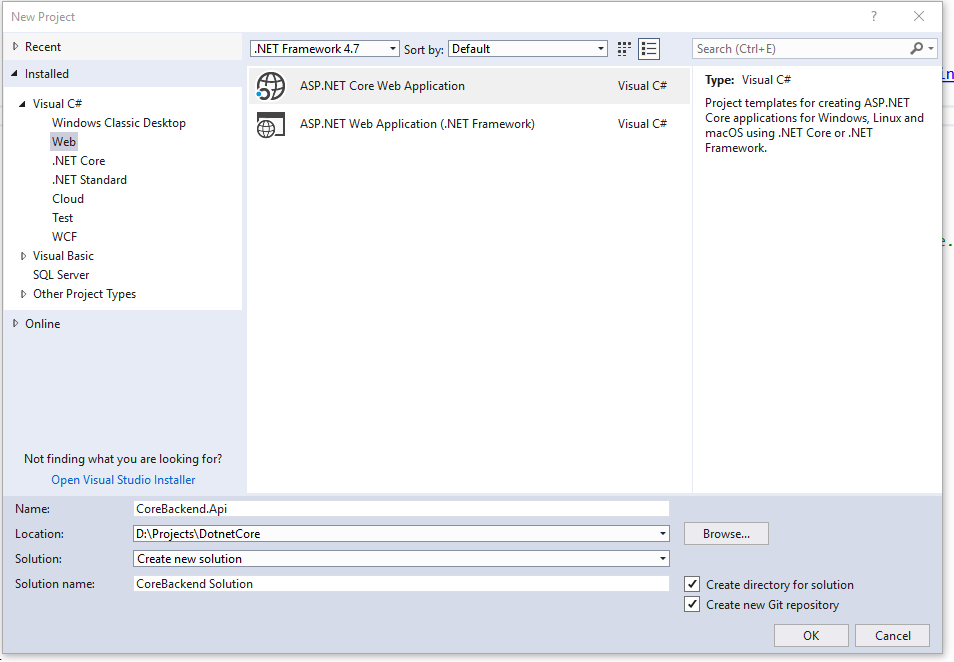Select the Cloud category
954x662 pixels.
pos(68,199)
